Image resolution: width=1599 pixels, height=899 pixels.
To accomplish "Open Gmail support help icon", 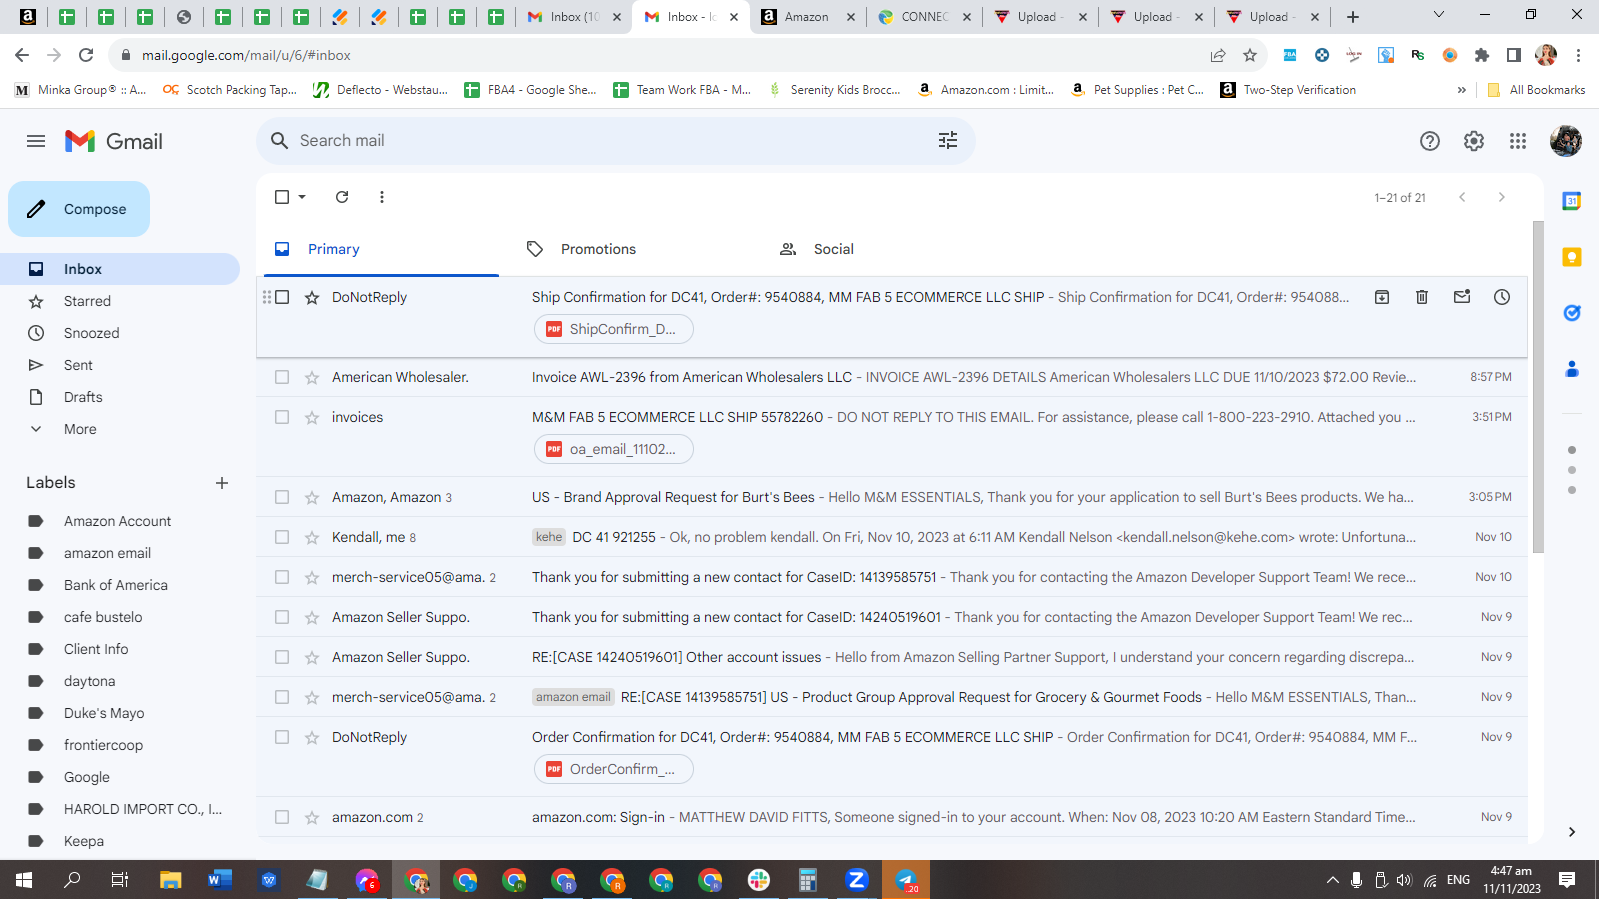I will pos(1430,141).
